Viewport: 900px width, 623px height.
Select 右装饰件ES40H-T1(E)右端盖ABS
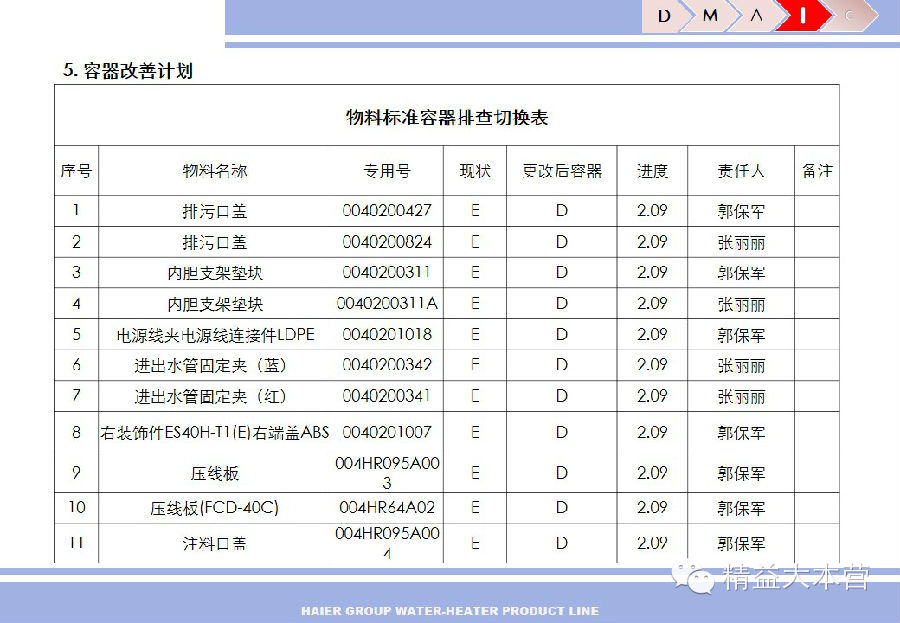coord(215,432)
